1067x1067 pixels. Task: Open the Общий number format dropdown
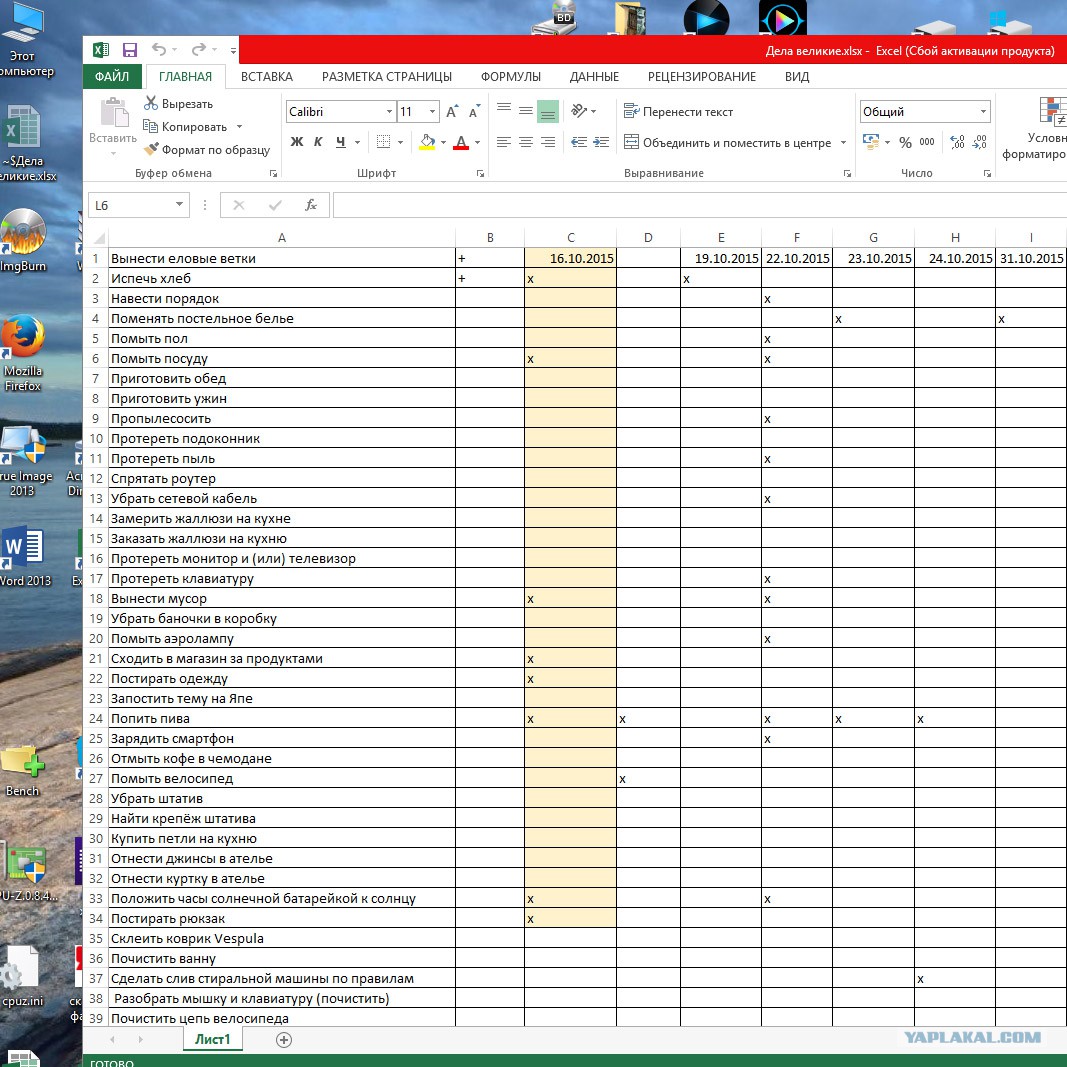point(984,112)
